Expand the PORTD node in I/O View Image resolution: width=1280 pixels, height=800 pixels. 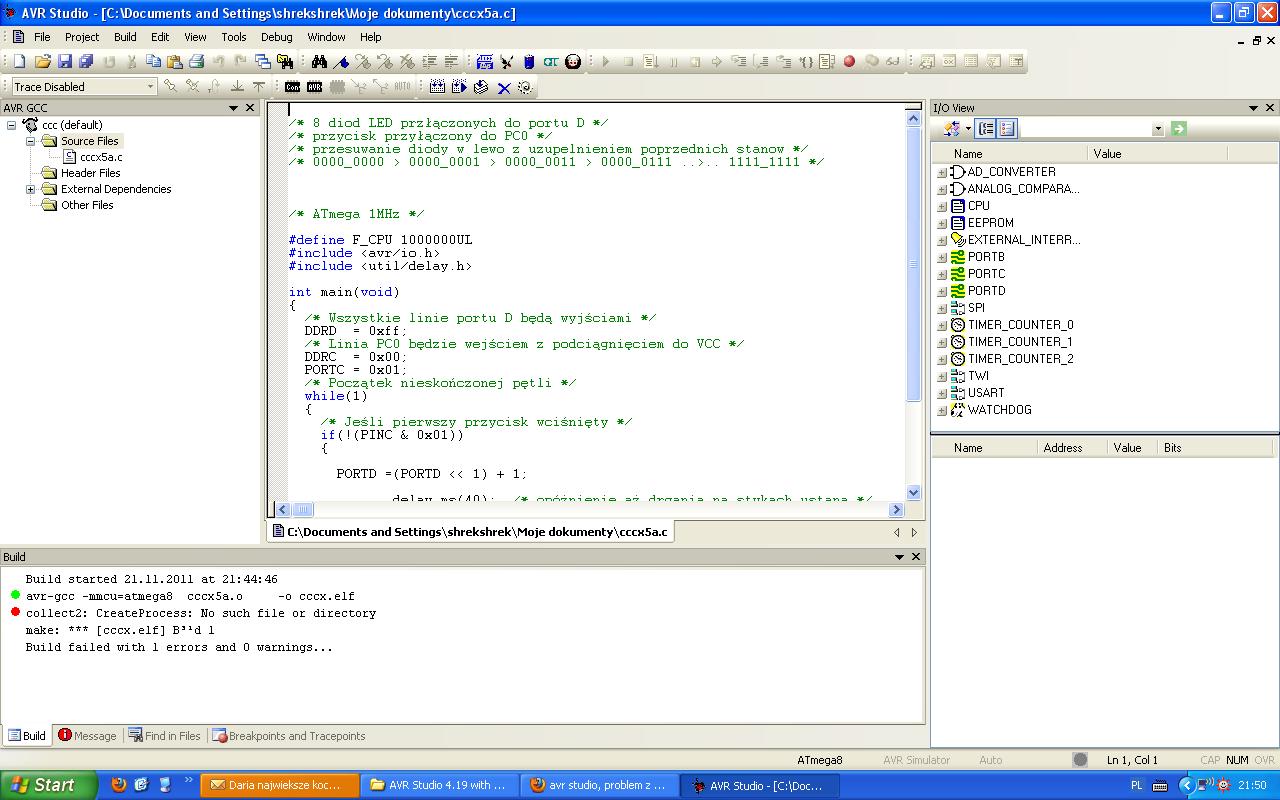point(941,291)
